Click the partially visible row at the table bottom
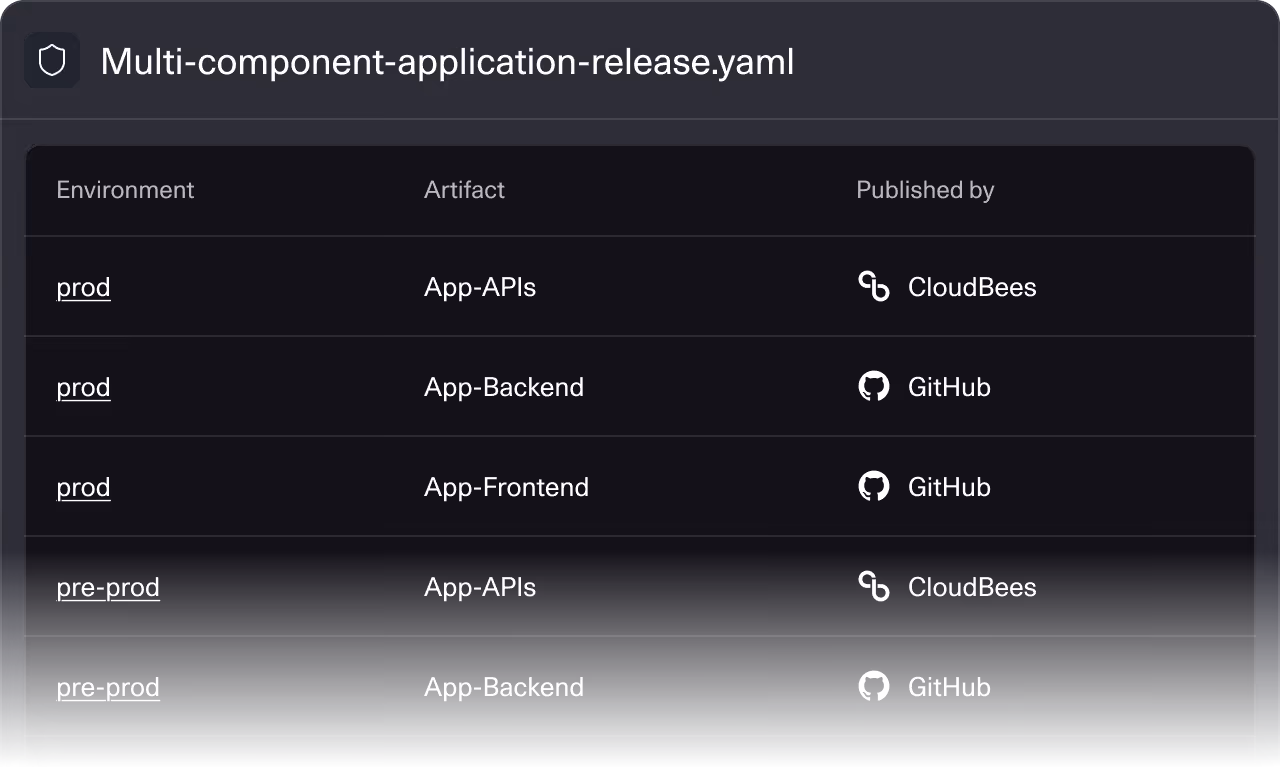1280x767 pixels. 640,752
